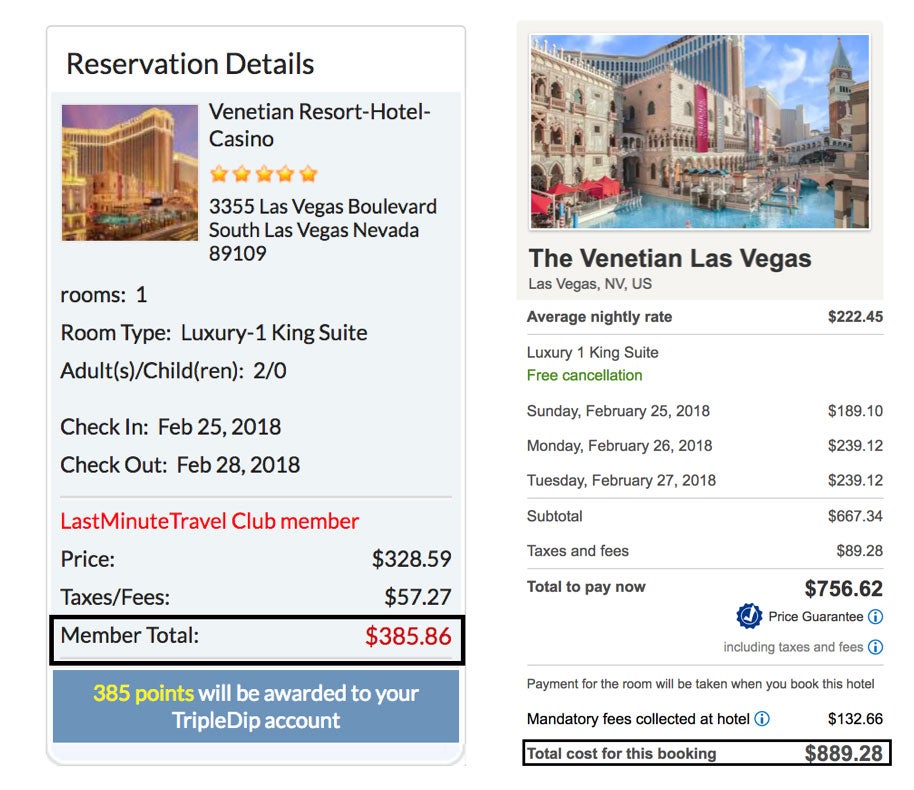Open The Venetian Las Vegas canal photo
Viewport: 914px width, 790px height.
pos(699,132)
